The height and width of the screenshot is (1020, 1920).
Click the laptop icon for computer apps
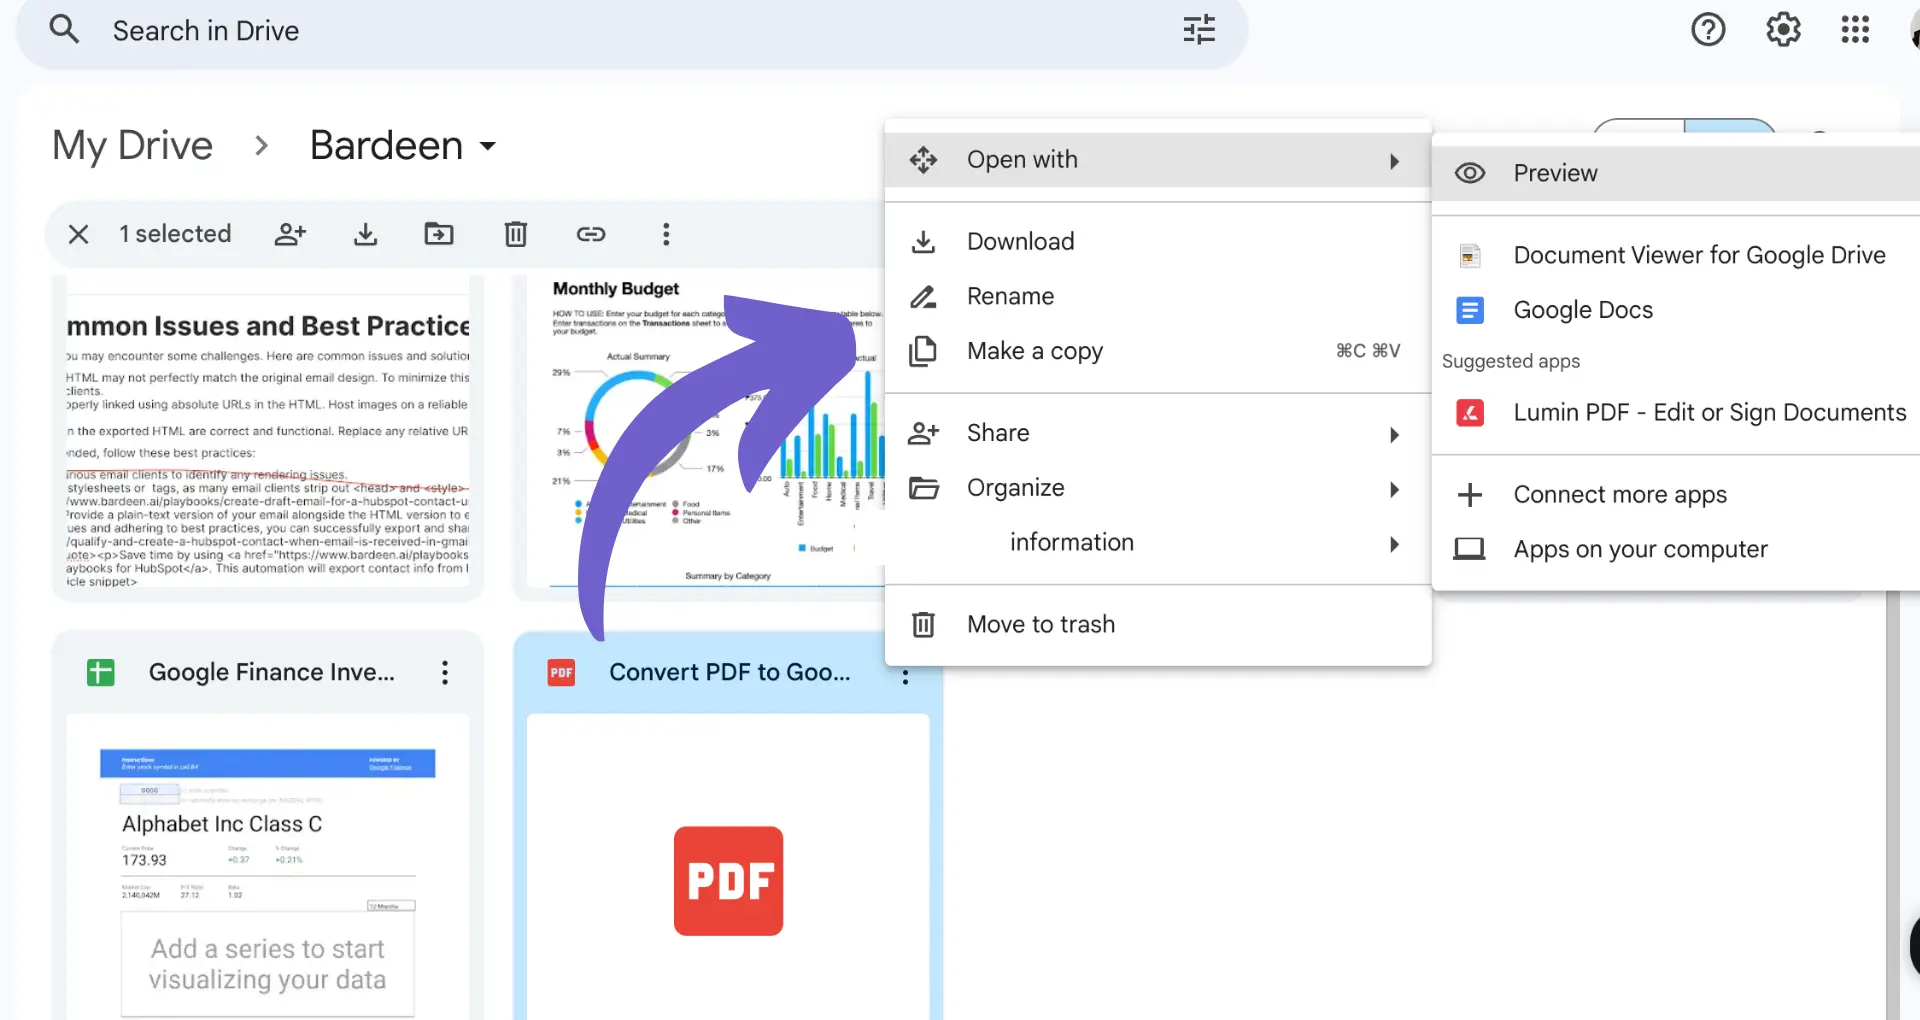pyautogui.click(x=1469, y=549)
